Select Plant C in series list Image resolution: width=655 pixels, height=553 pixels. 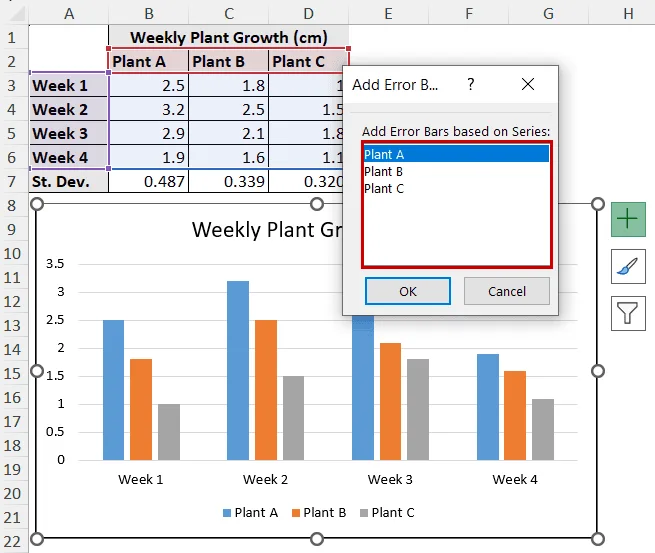pos(456,188)
